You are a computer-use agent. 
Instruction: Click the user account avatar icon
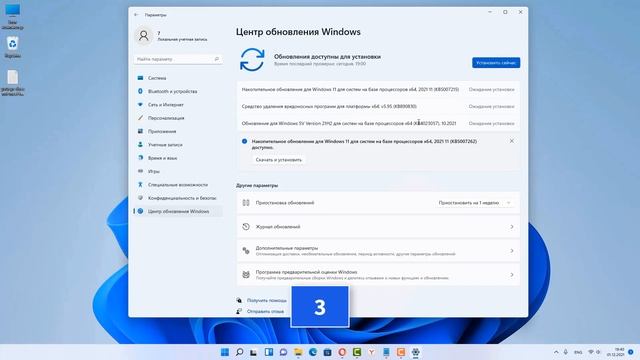[144, 36]
